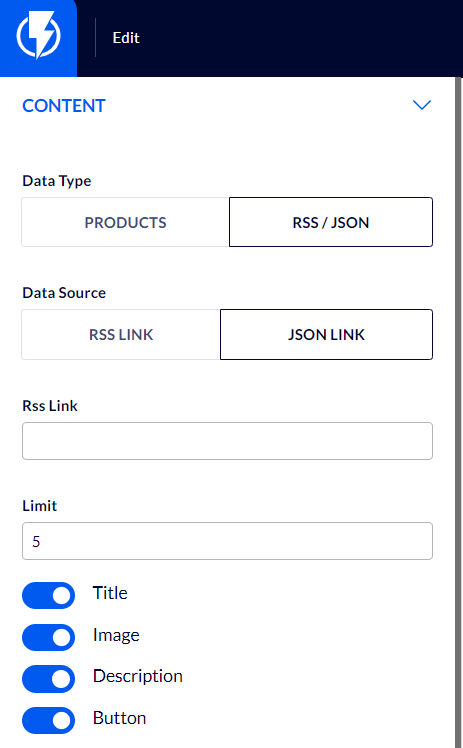Click the Image label text
The width and height of the screenshot is (463, 748).
(x=116, y=635)
